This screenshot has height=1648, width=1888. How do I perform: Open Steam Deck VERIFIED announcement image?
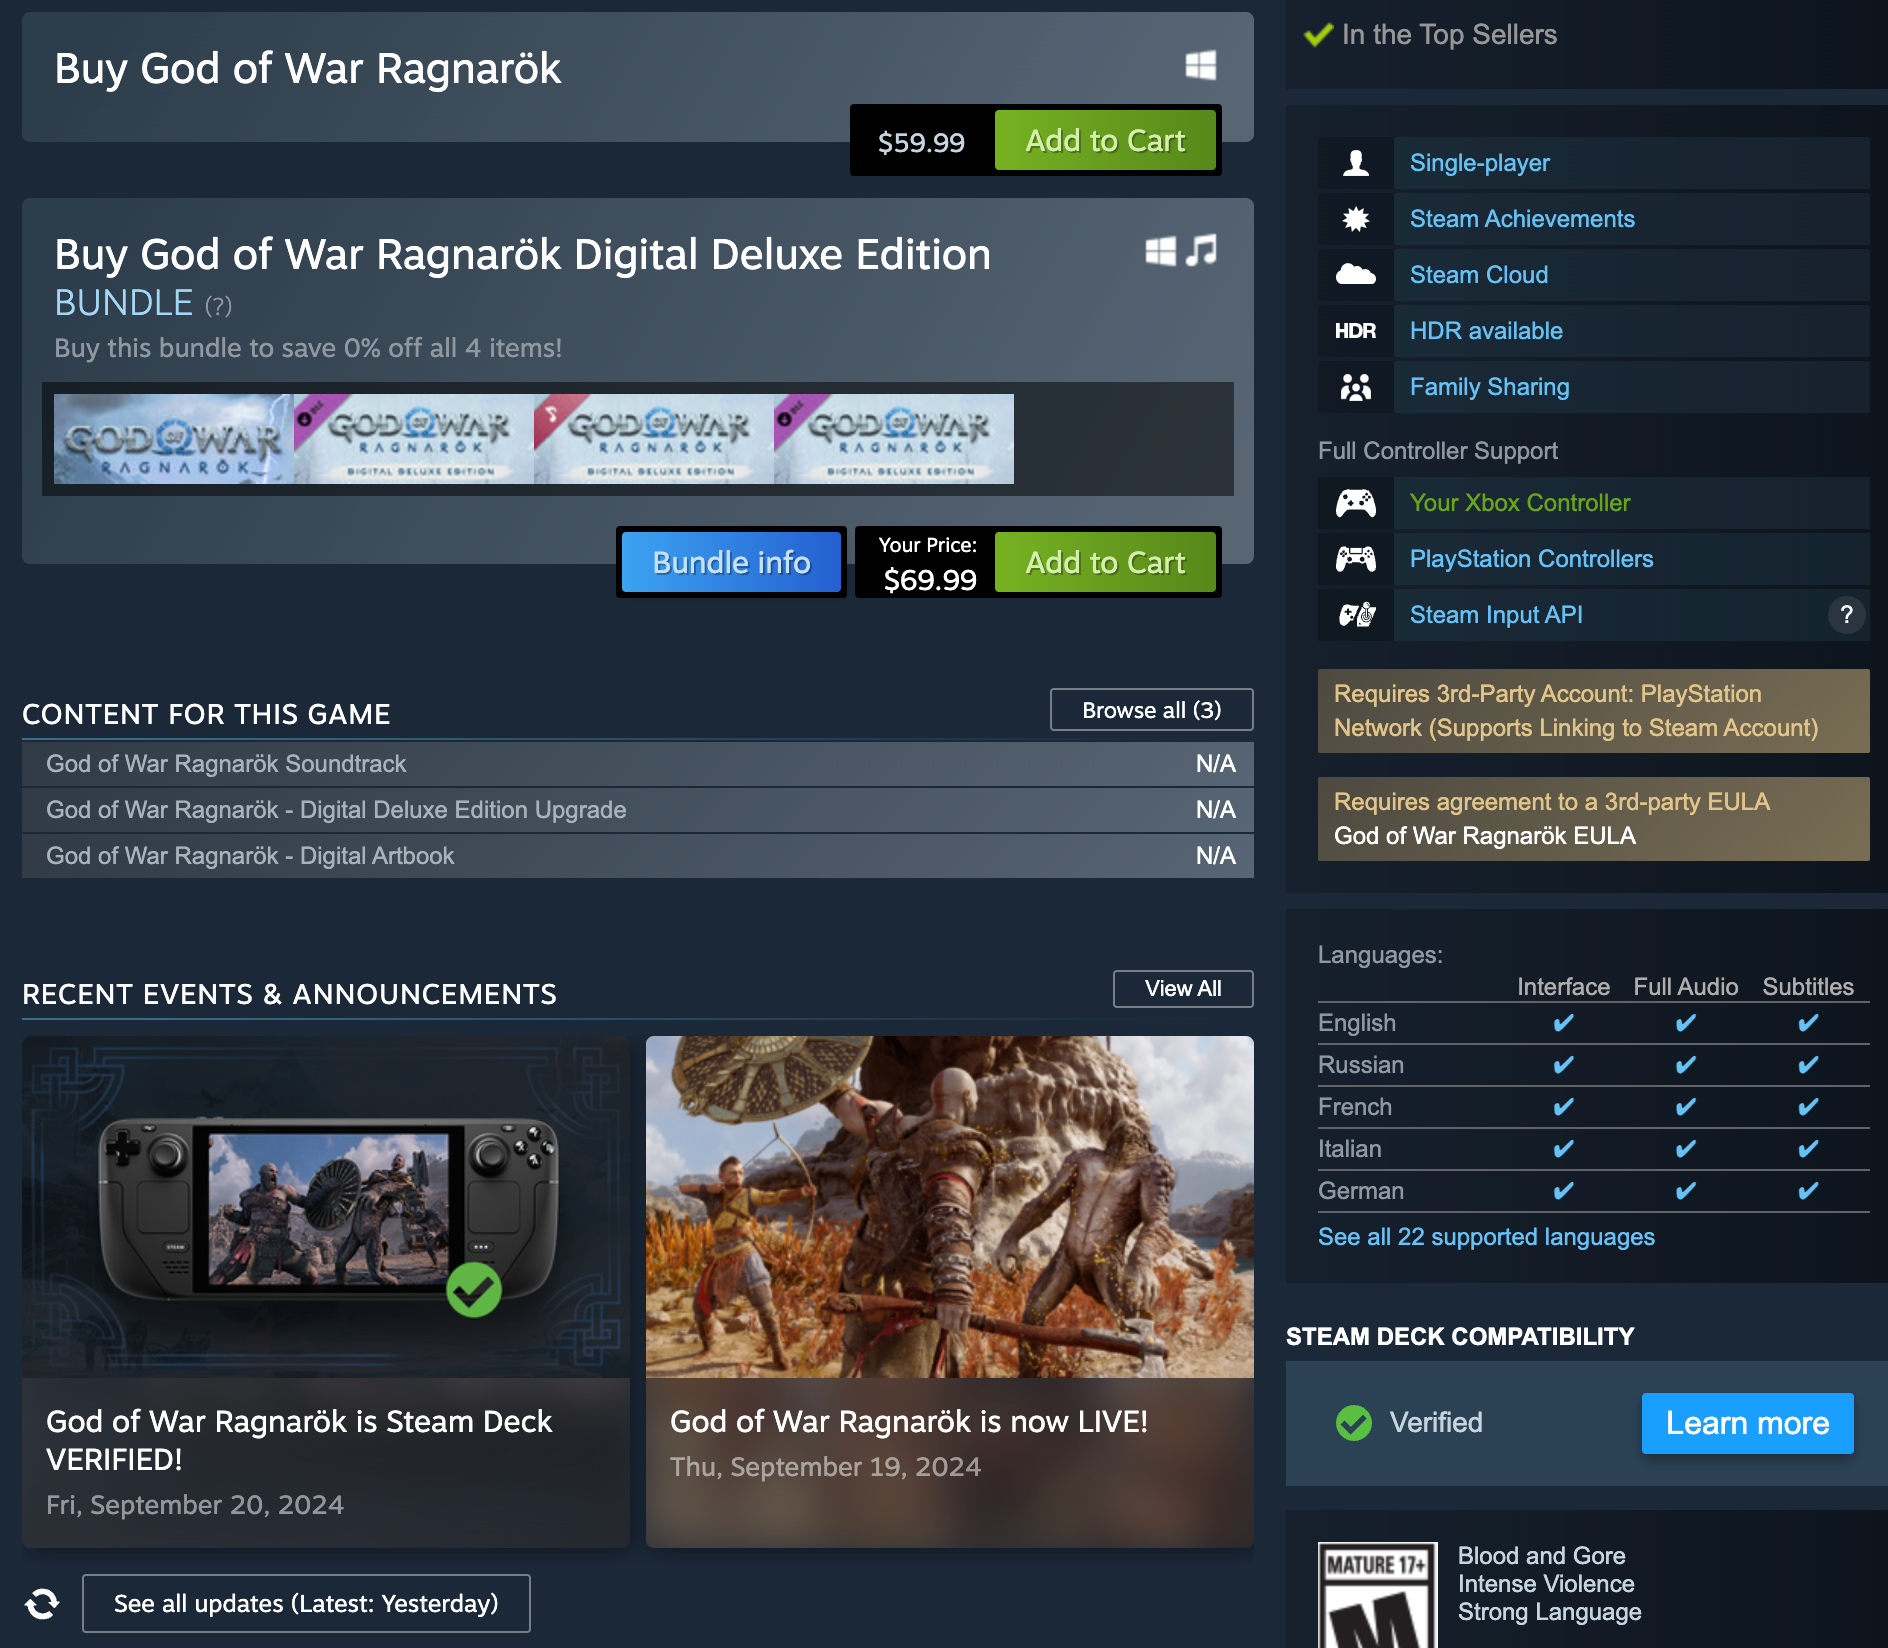click(326, 1207)
